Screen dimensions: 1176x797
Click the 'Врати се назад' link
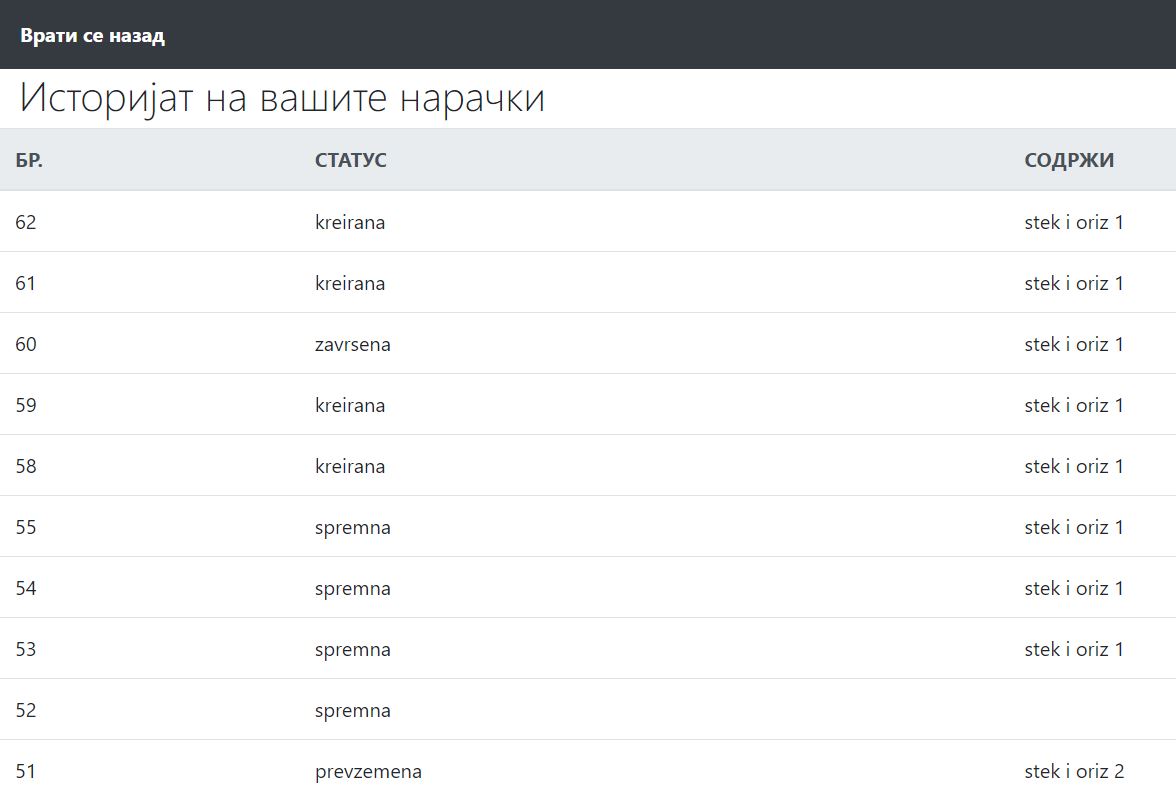[92, 36]
